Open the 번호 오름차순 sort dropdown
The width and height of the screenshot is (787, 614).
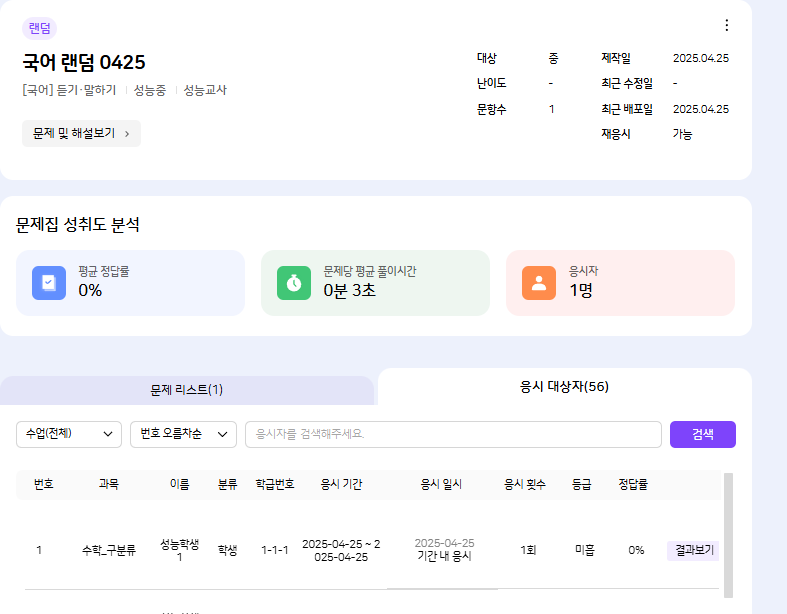pyautogui.click(x=183, y=434)
